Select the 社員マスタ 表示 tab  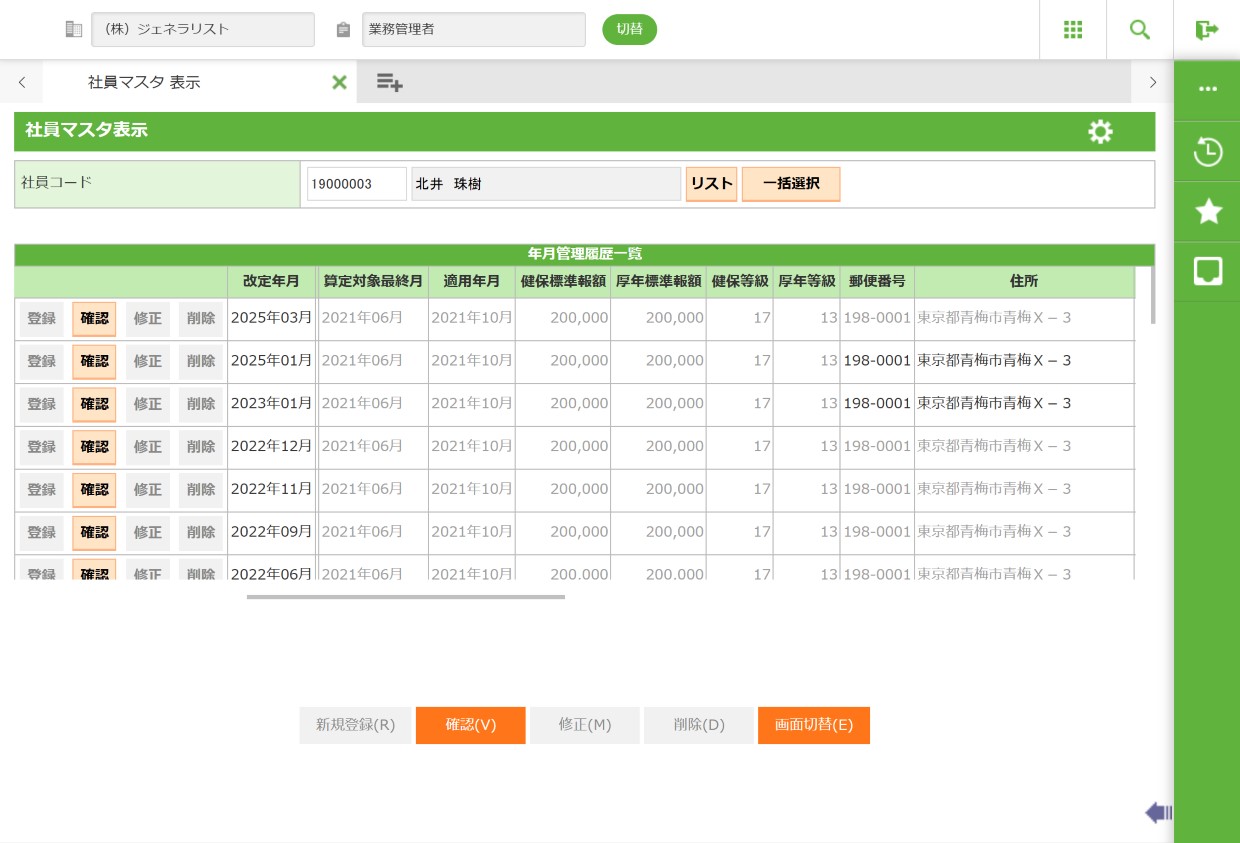(144, 83)
